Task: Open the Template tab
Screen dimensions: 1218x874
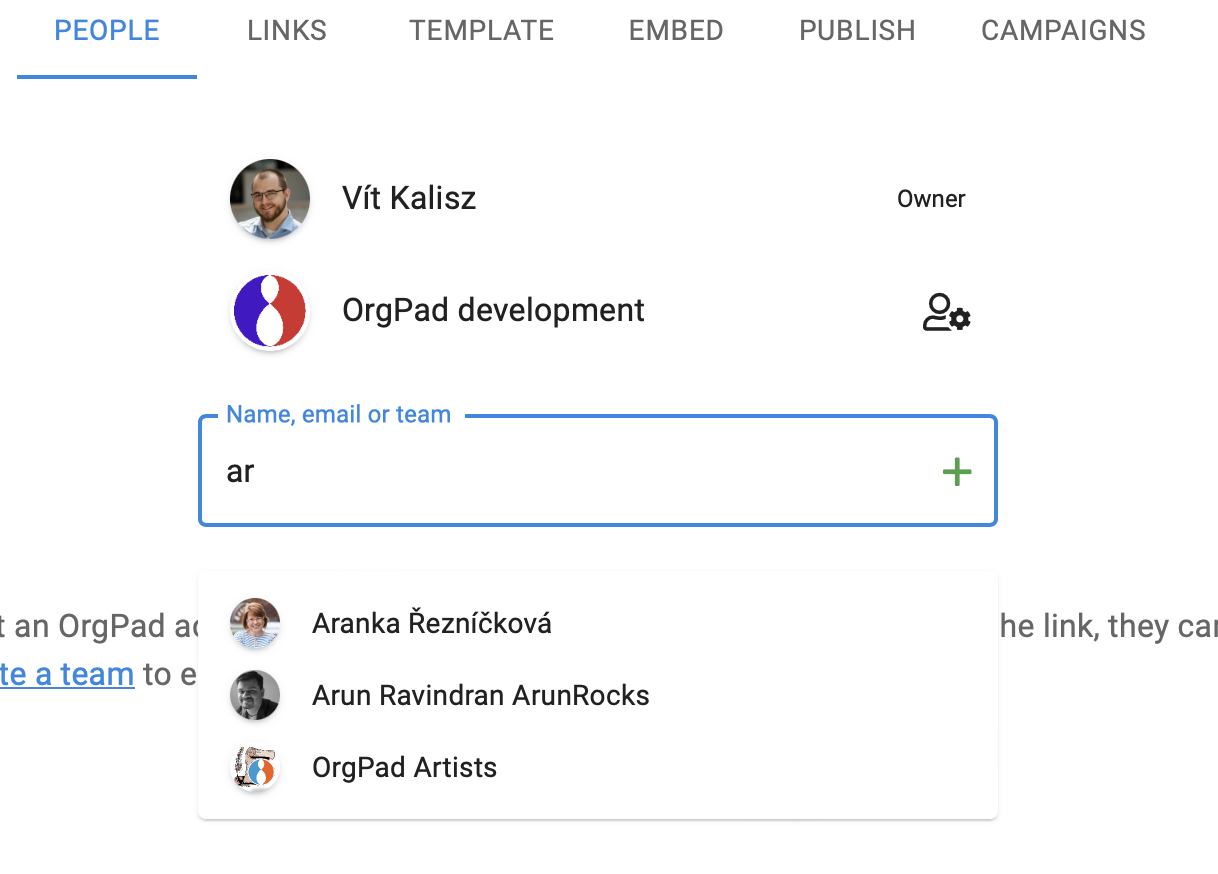Action: [481, 31]
